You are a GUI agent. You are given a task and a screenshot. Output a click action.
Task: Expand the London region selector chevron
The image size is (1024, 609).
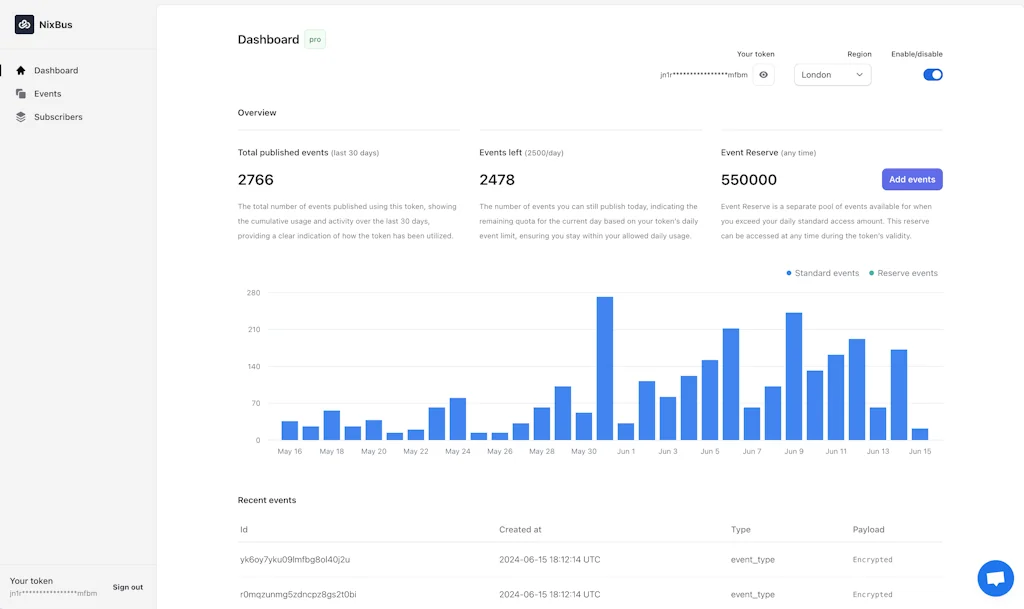860,74
